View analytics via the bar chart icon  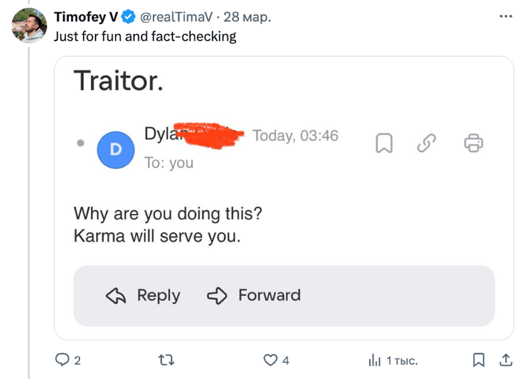(374, 360)
